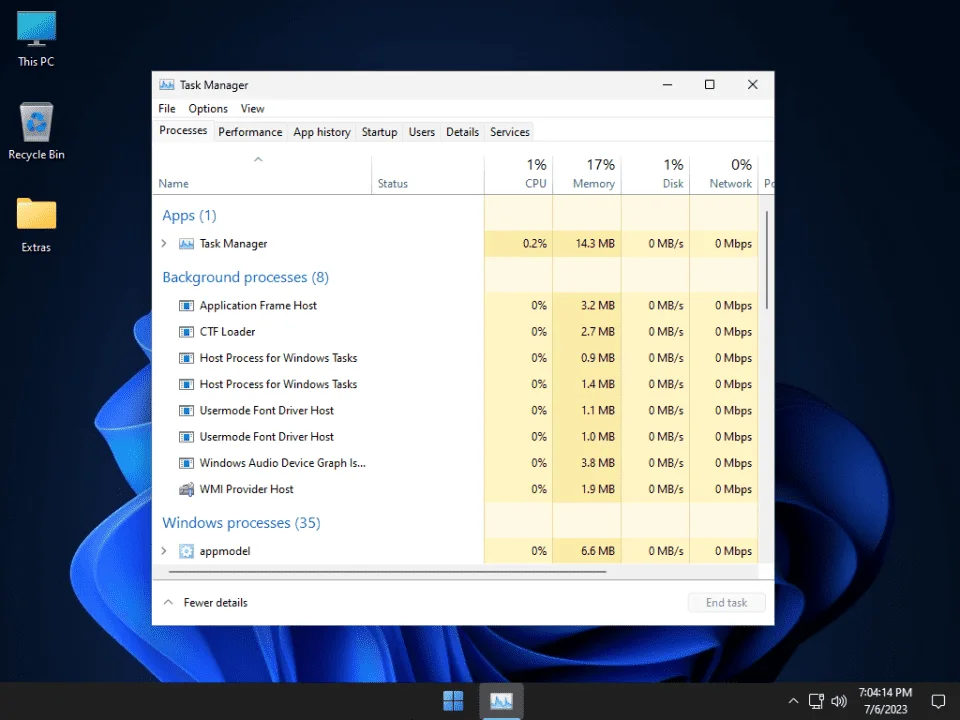This screenshot has height=720, width=960.
Task: Show hidden tray icons chevron
Action: pos(793,701)
